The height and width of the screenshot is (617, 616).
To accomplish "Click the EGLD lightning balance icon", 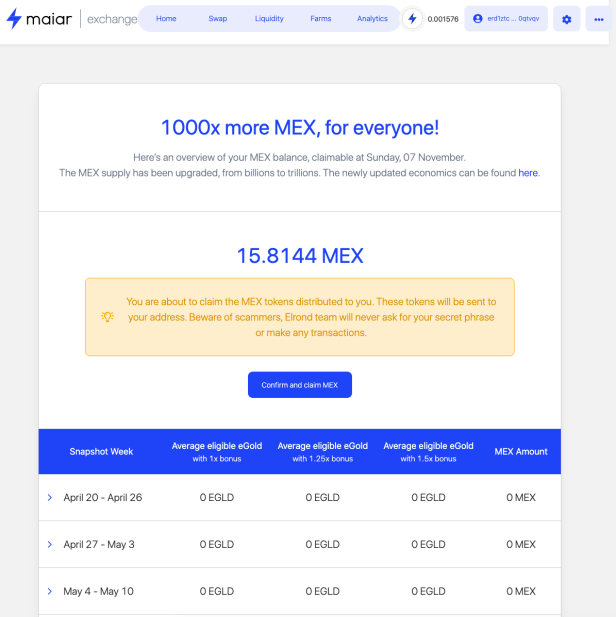I will (412, 18).
